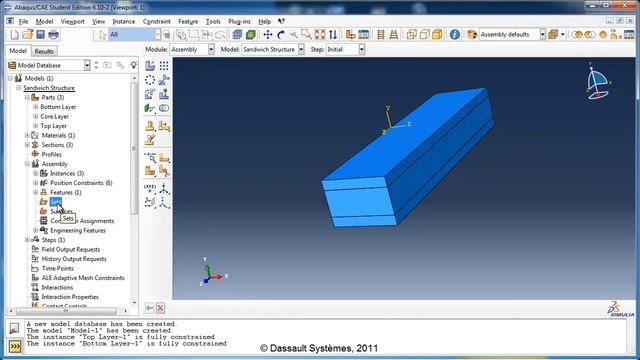The image size is (640, 360).
Task: Click the New model database icon
Action: pyautogui.click(x=15, y=35)
